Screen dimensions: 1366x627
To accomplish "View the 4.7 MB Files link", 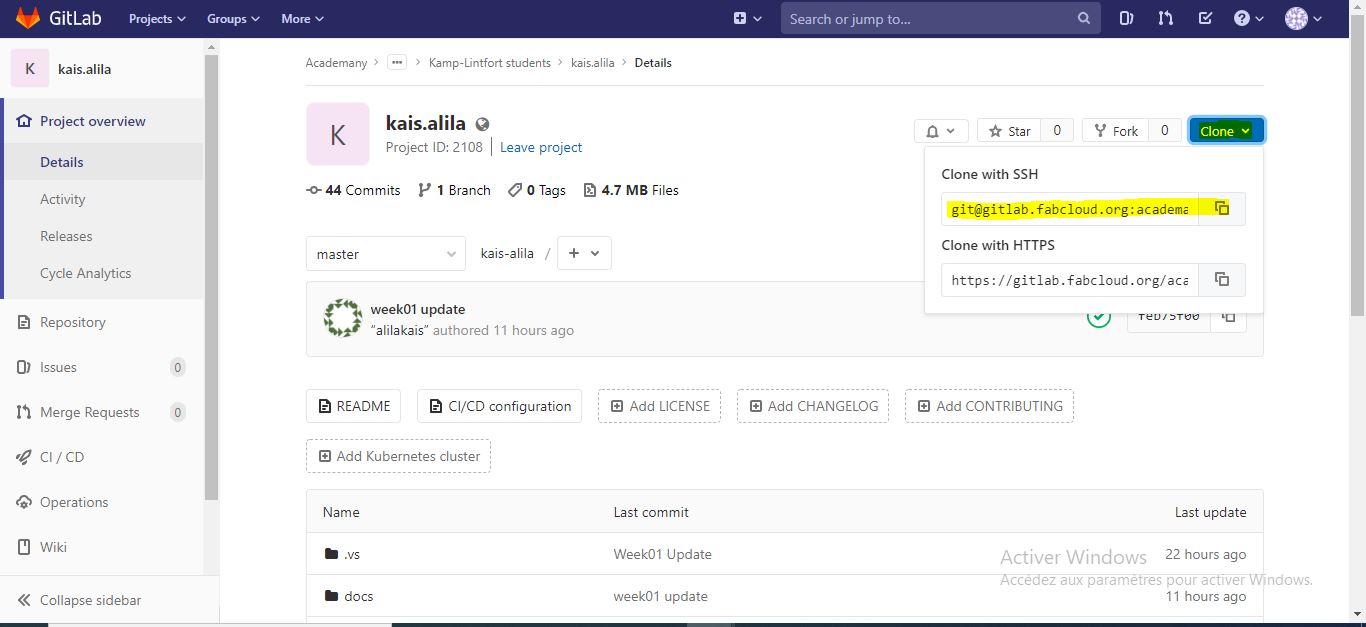I will 631,190.
